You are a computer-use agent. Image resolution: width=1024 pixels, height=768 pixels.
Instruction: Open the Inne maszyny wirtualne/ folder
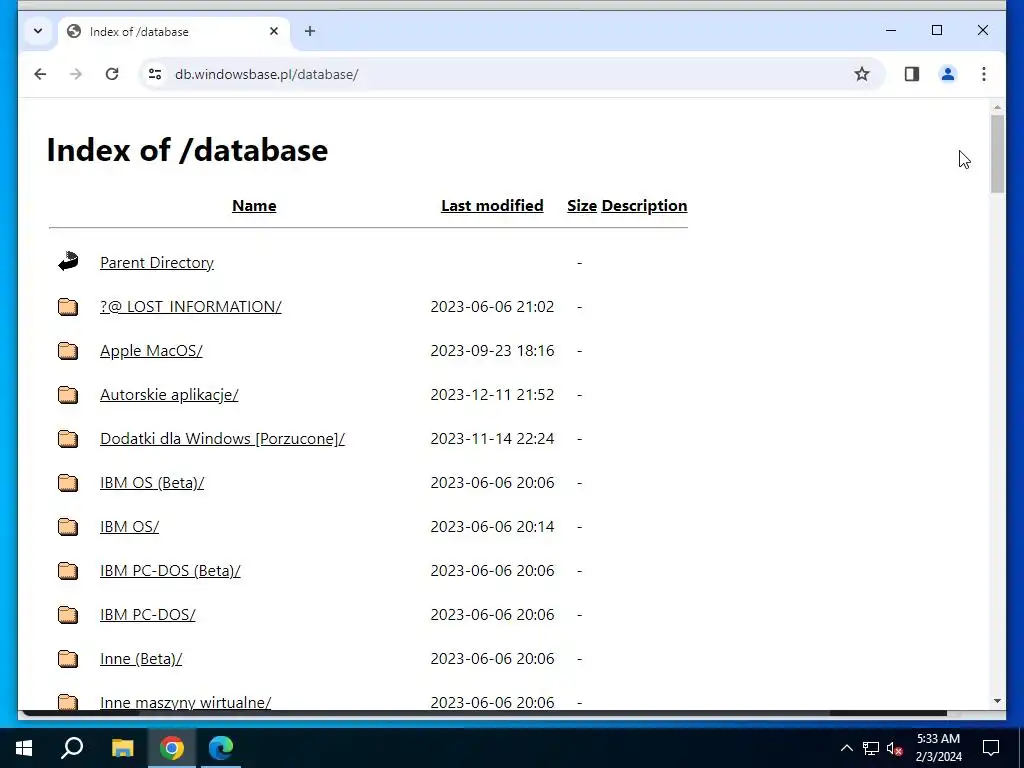(x=185, y=703)
